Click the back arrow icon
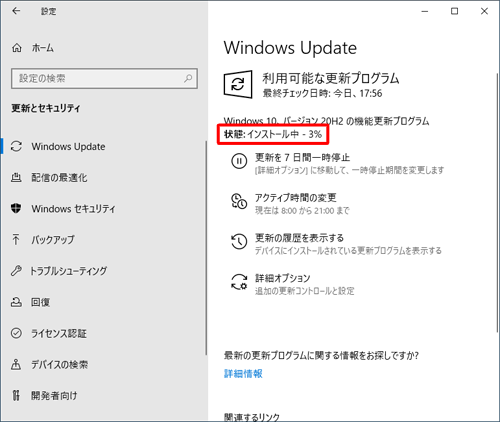This screenshot has width=500, height=422. pyautogui.click(x=16, y=11)
